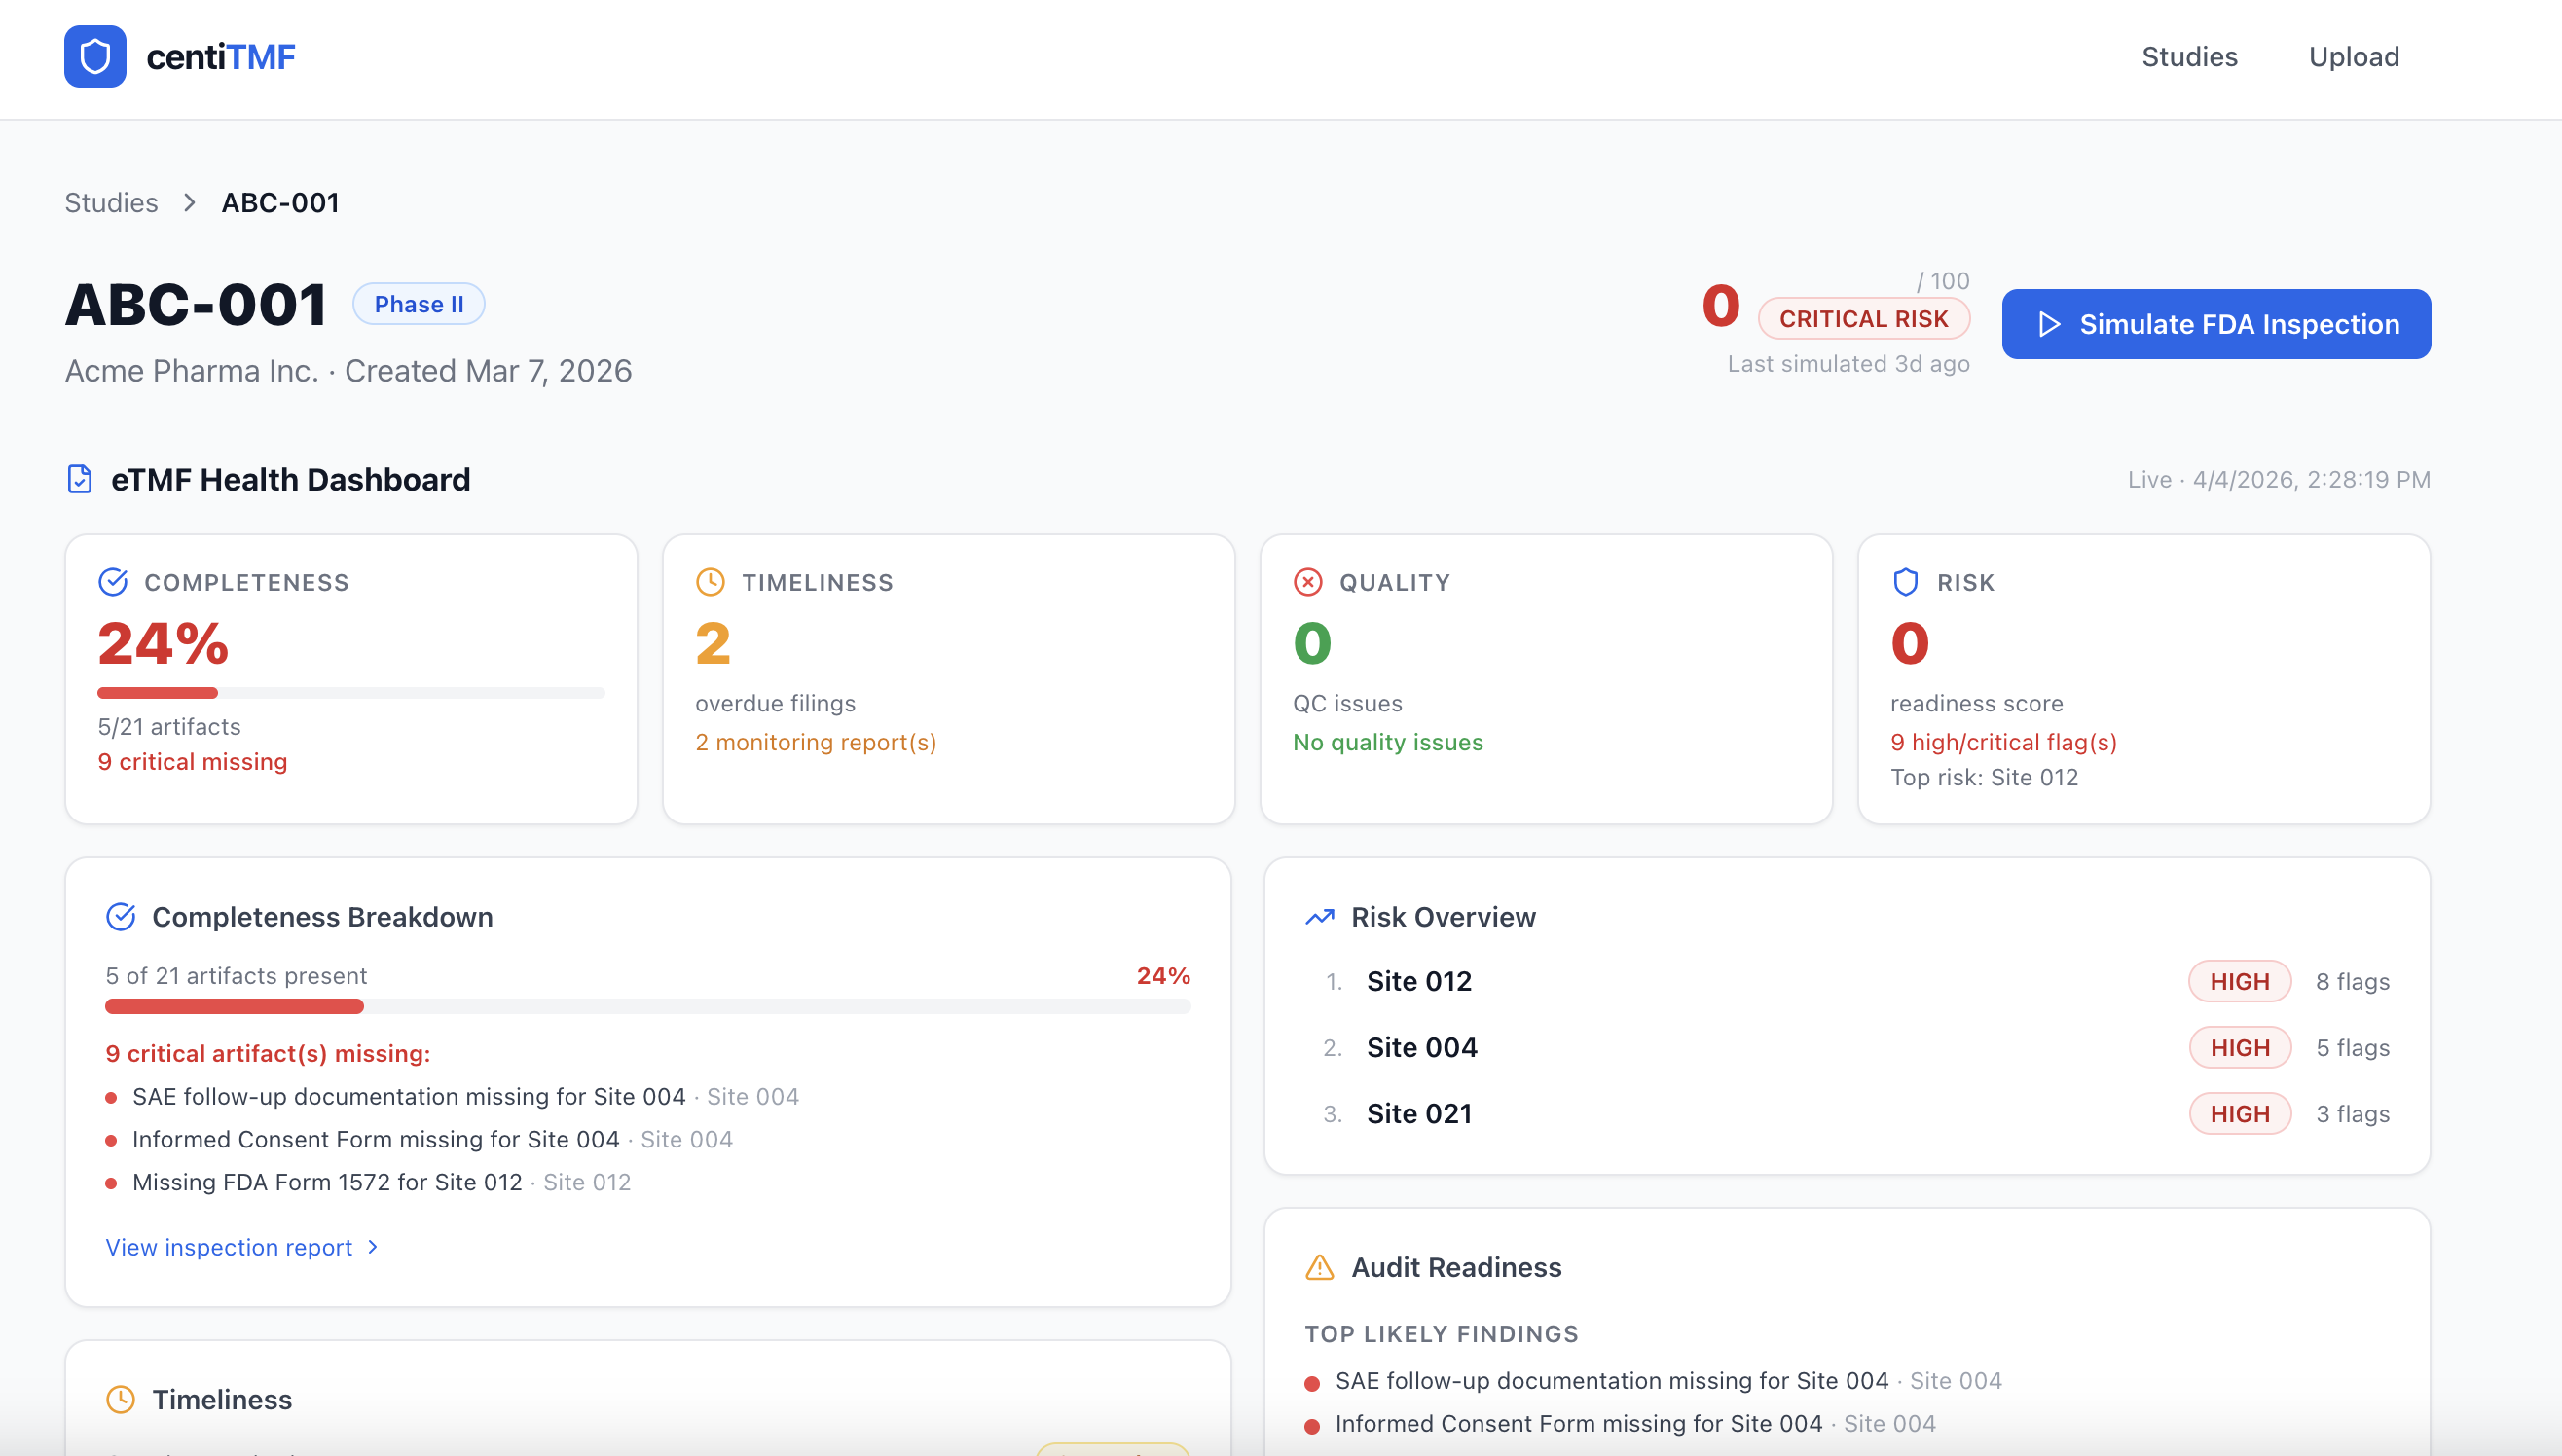Click the Quality X-circle icon

(1308, 582)
